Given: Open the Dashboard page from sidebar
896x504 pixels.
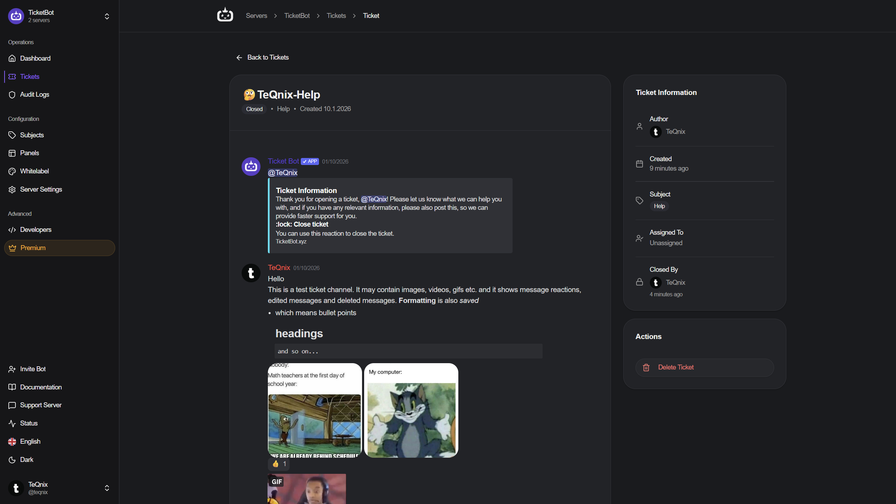Looking at the screenshot, I should pyautogui.click(x=35, y=58).
